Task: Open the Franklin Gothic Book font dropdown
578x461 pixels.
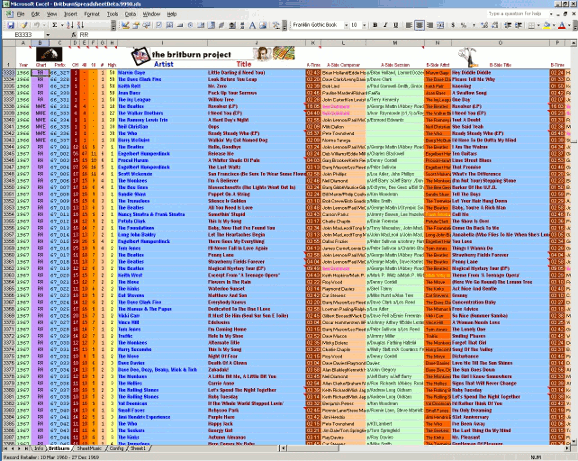Action: [x=346, y=25]
